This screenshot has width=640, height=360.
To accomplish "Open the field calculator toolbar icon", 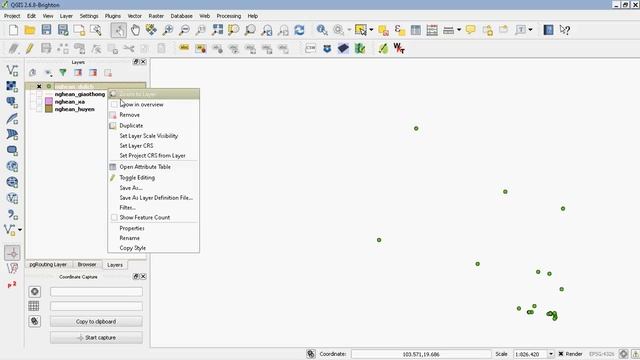I will 432,30.
